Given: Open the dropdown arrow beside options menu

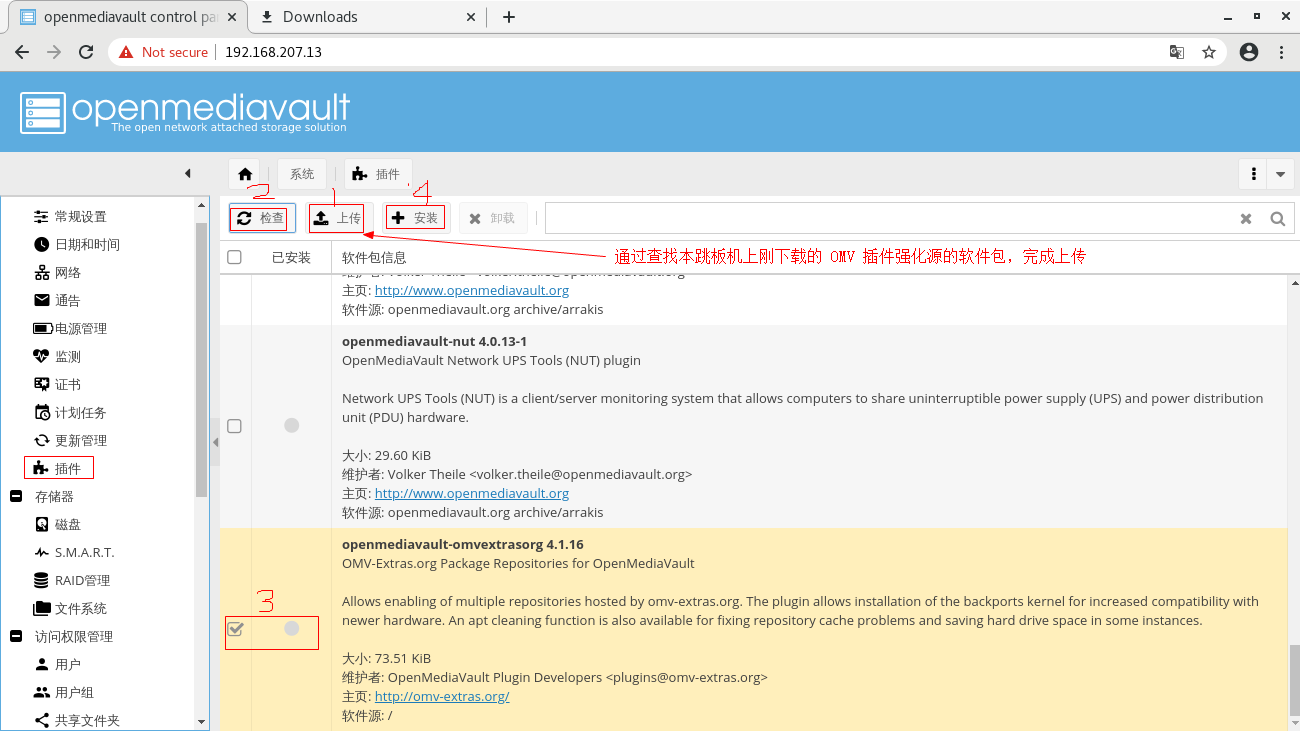Looking at the screenshot, I should [x=1281, y=174].
